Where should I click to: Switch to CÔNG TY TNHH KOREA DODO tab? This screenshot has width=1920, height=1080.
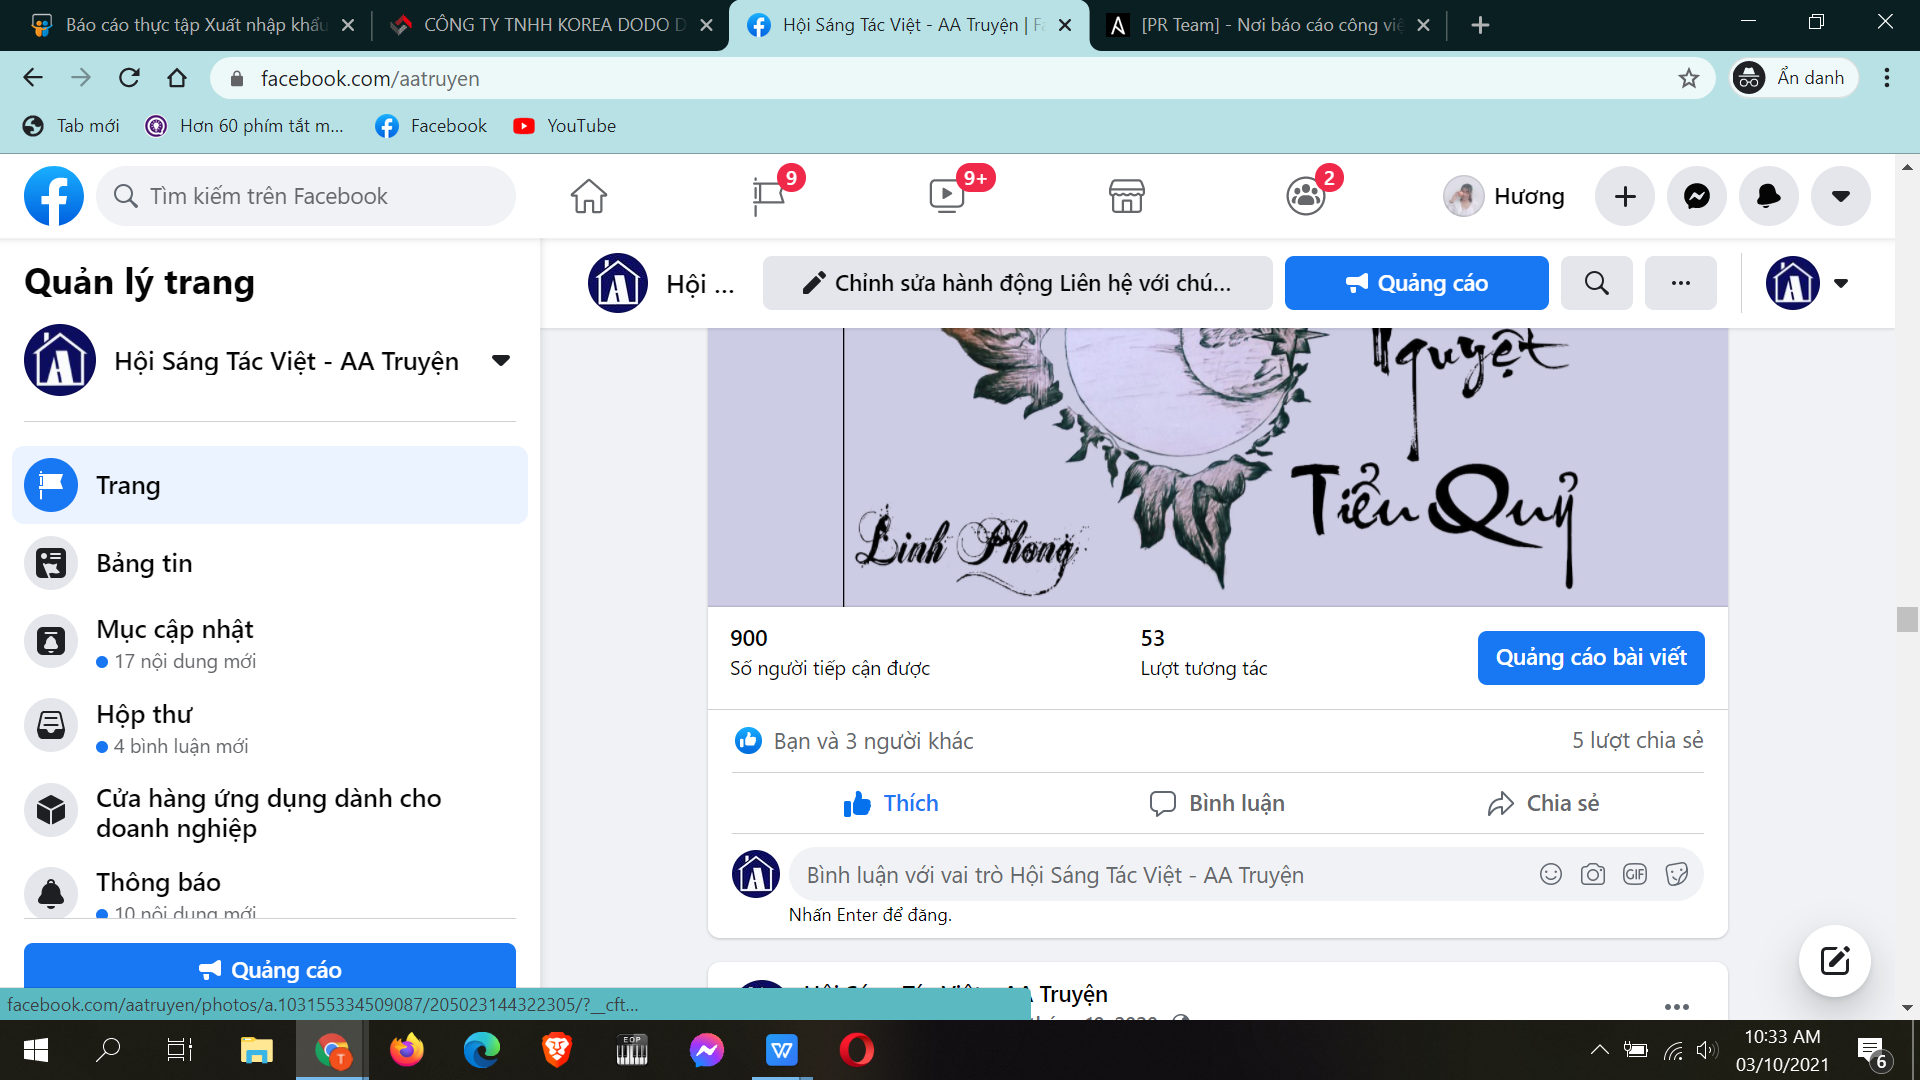(x=550, y=25)
